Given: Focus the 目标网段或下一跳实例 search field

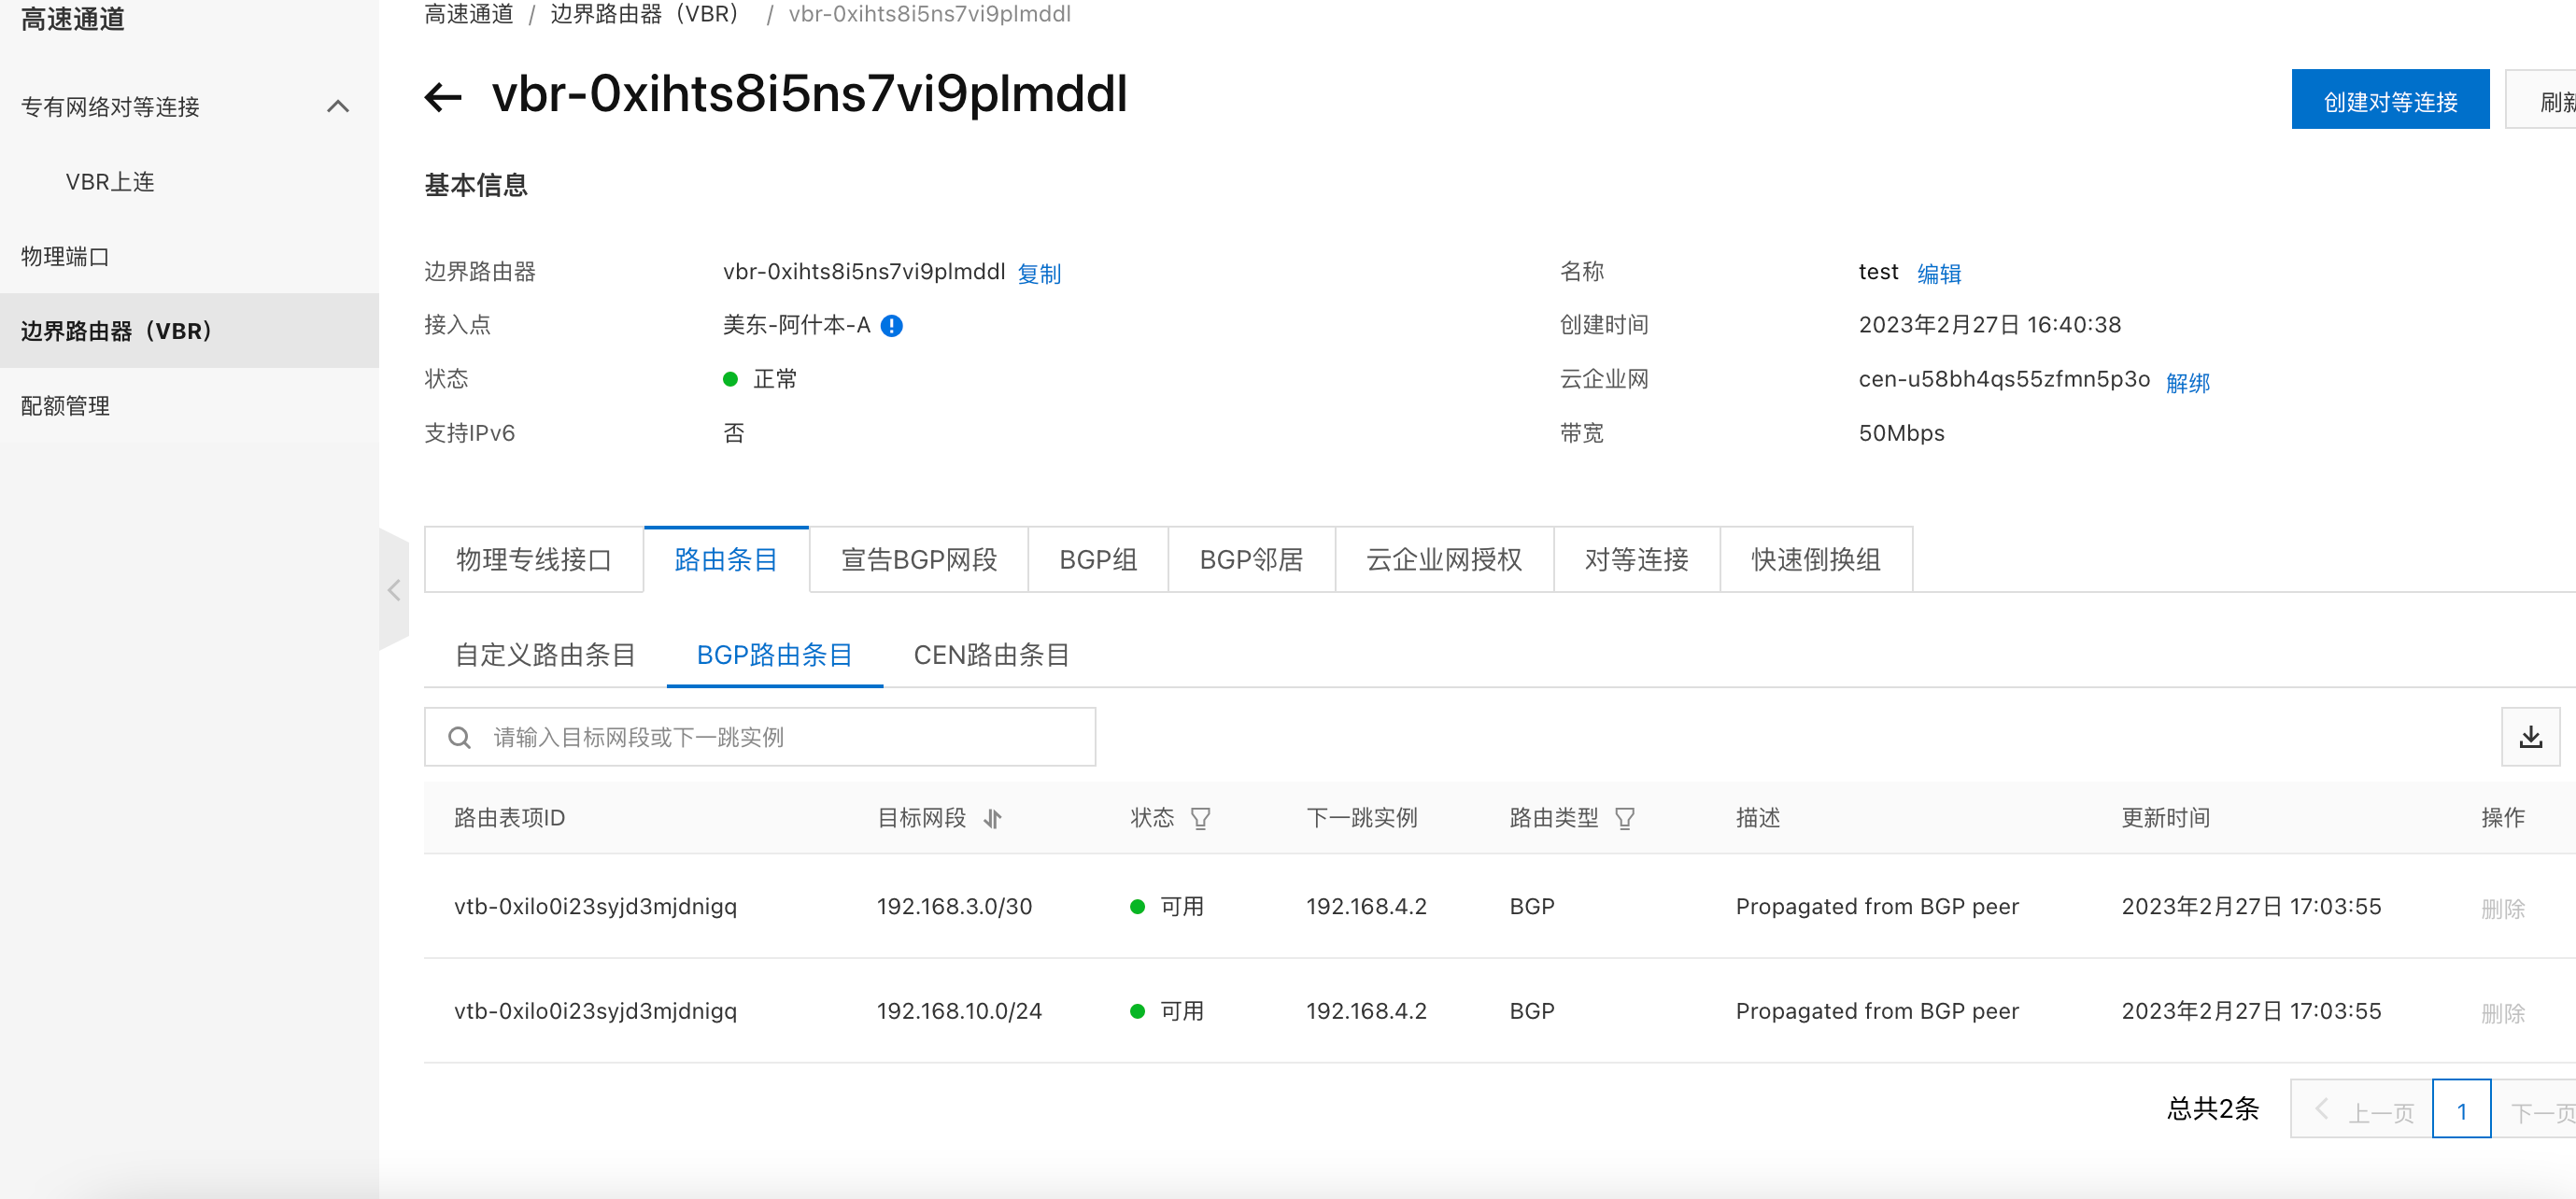Looking at the screenshot, I should 760,738.
